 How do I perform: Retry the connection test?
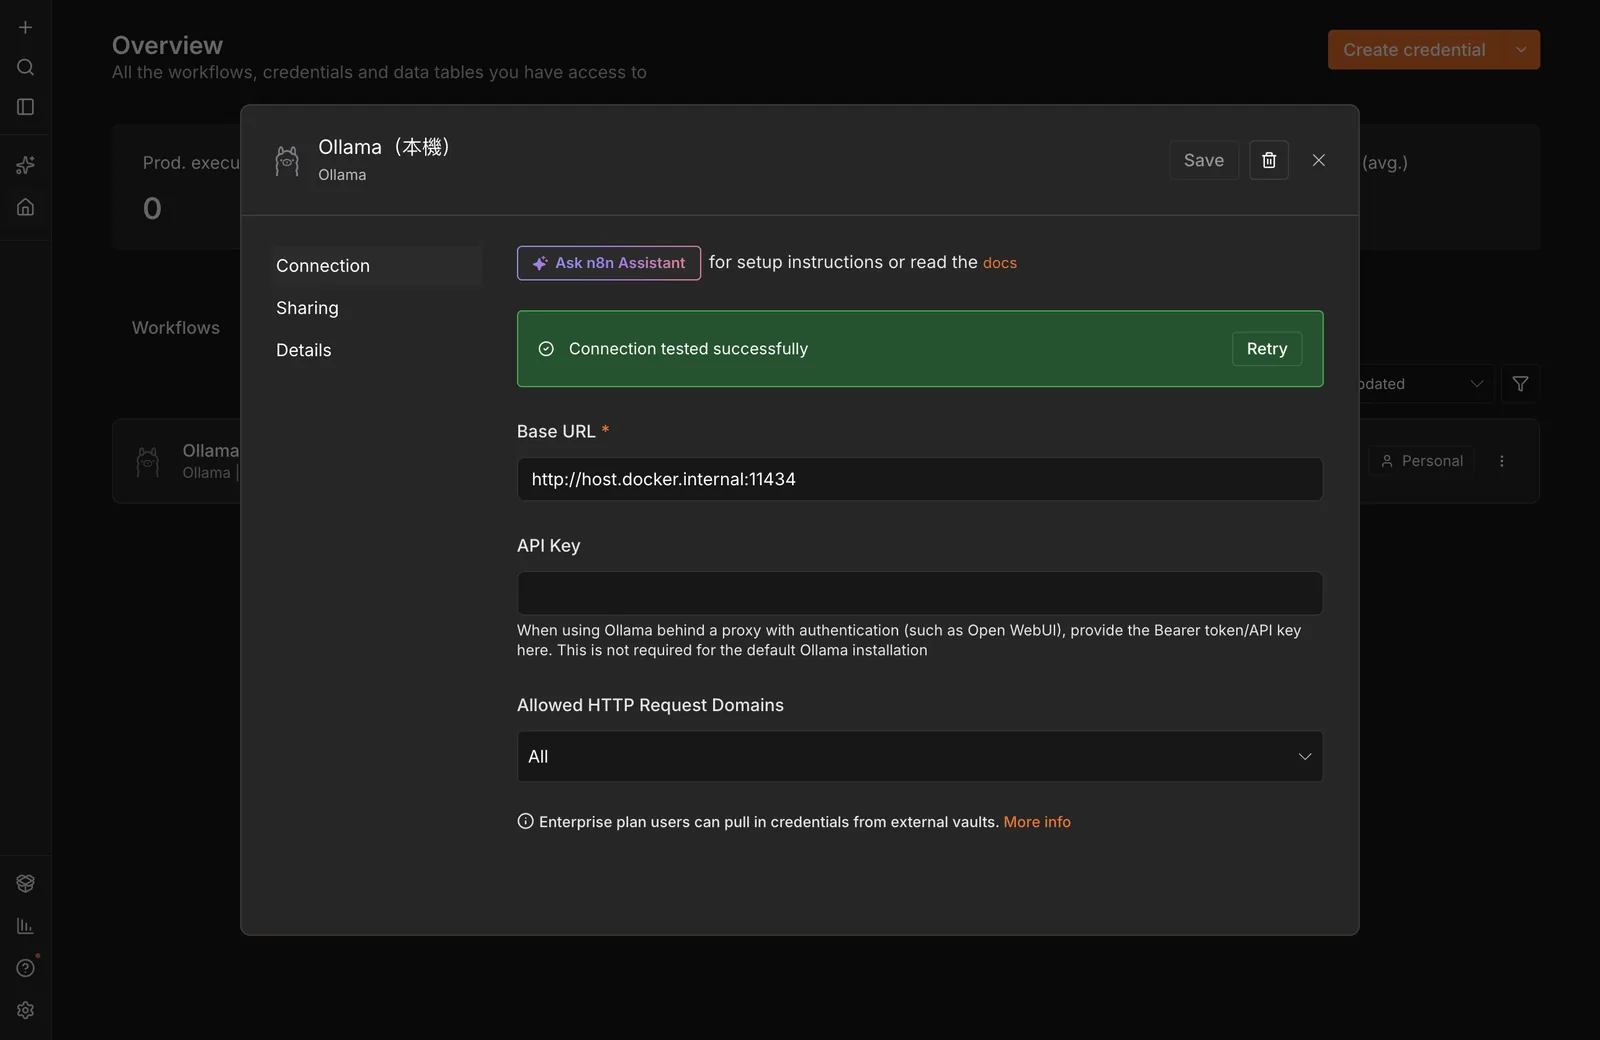coord(1267,349)
